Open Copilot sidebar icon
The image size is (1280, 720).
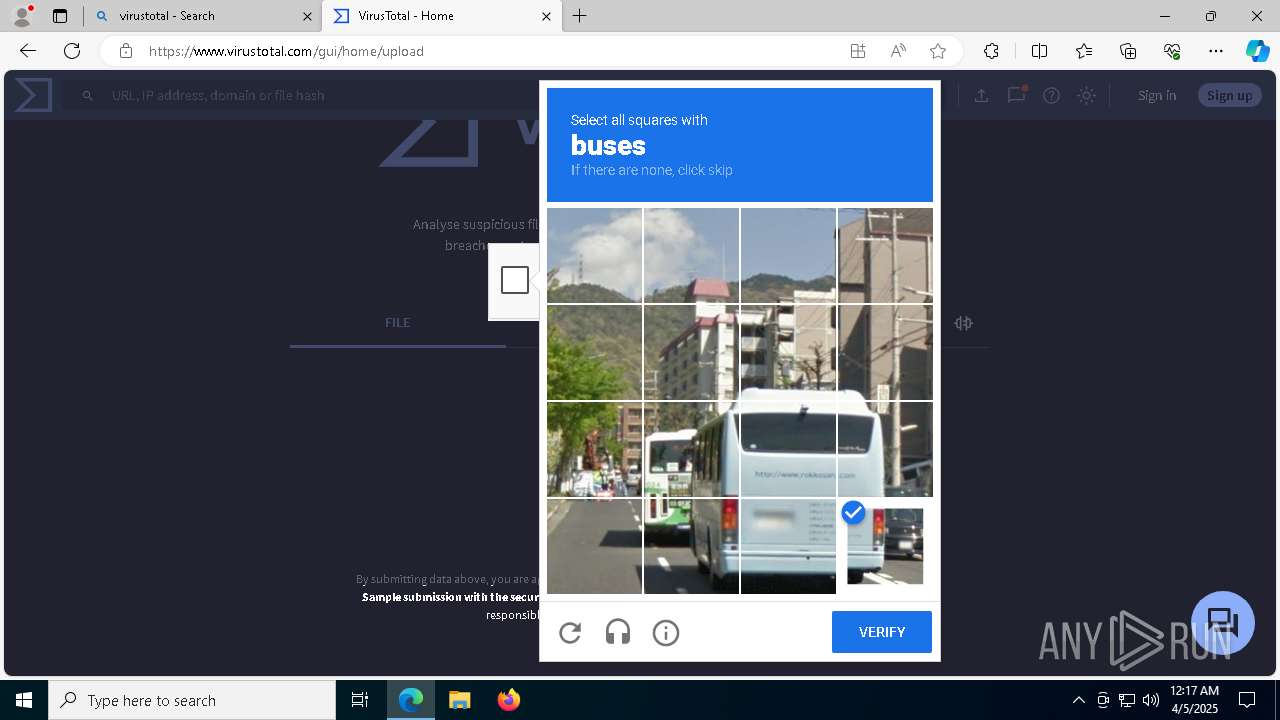point(1258,51)
